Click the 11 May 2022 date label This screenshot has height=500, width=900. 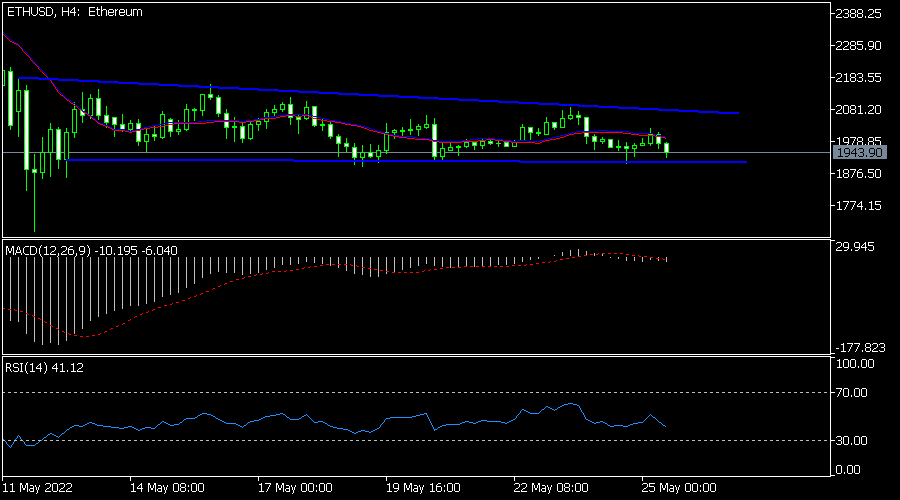coord(37,488)
